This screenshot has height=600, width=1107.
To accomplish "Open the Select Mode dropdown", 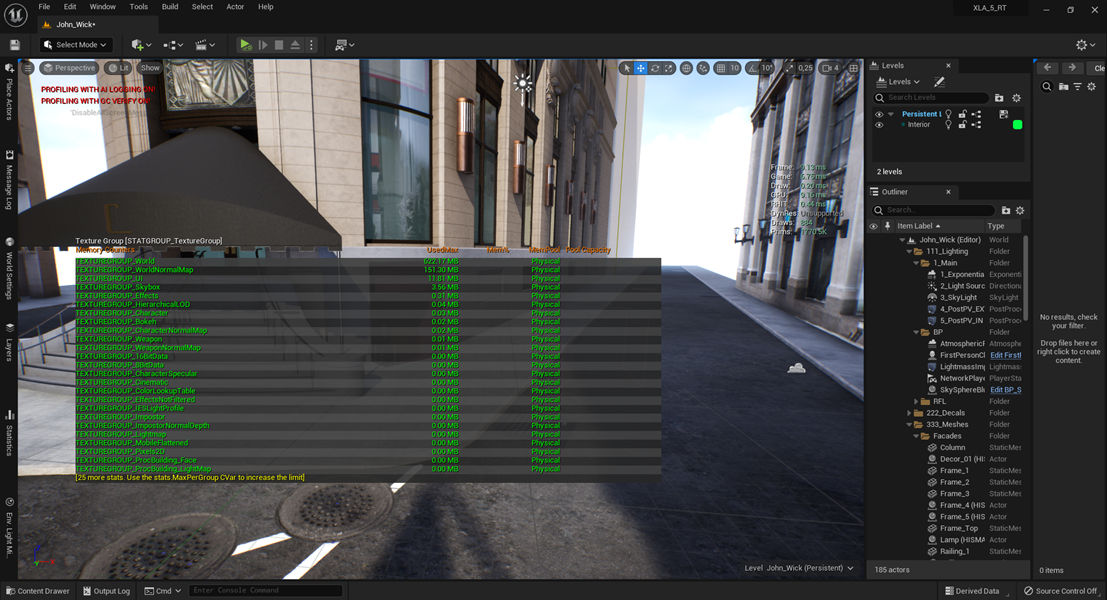I will (x=76, y=44).
